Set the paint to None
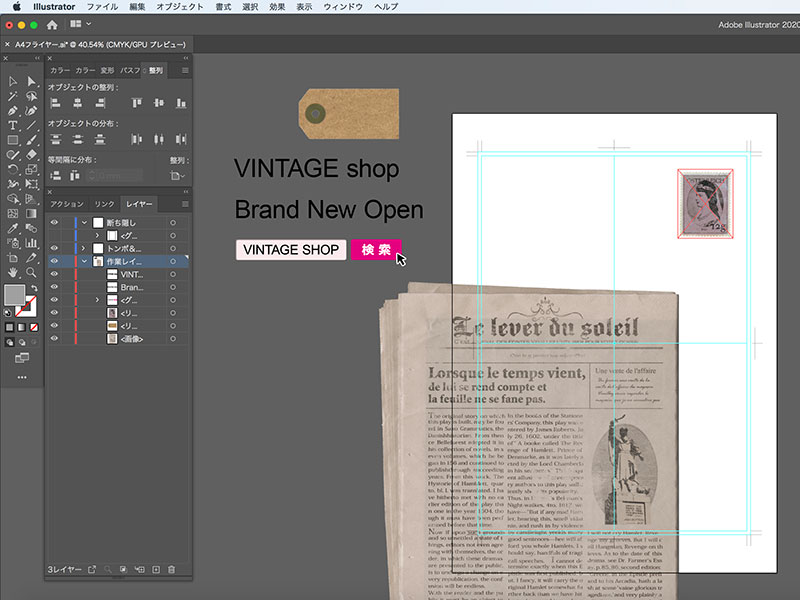Image resolution: width=800 pixels, height=600 pixels. pos(34,327)
